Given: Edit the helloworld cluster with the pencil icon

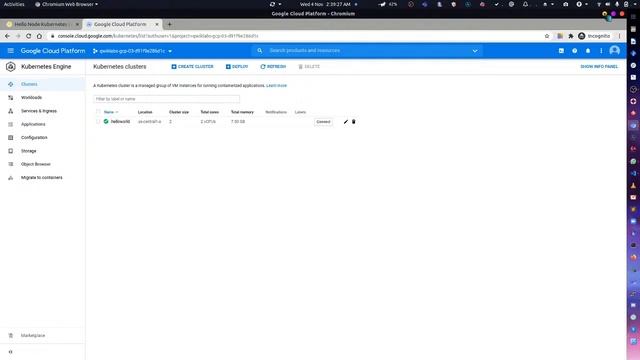Looking at the screenshot, I should pyautogui.click(x=346, y=122).
